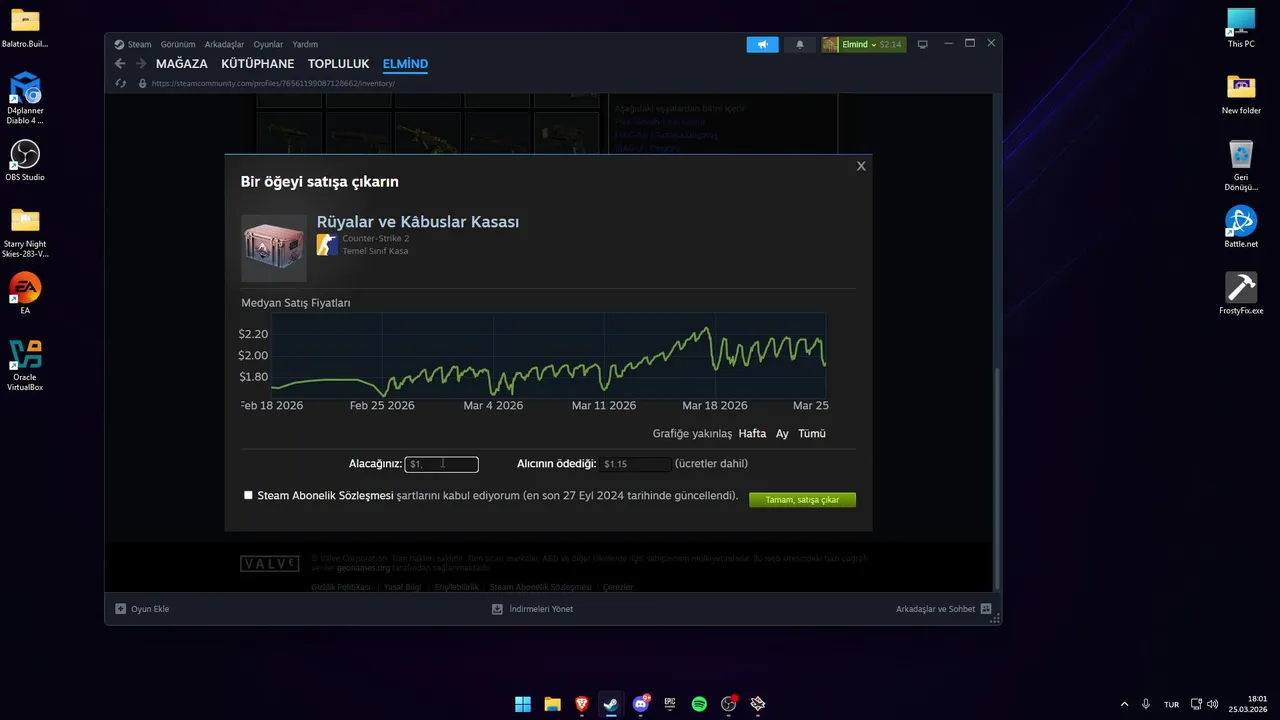Open the Görünüm menu
The height and width of the screenshot is (720, 1280).
(x=178, y=44)
